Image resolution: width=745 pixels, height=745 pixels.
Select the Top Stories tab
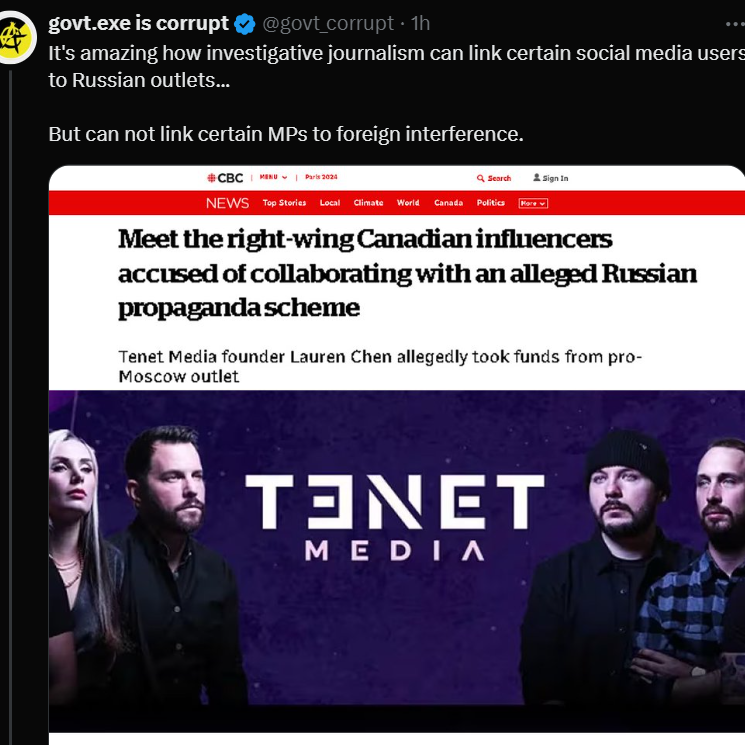(284, 203)
